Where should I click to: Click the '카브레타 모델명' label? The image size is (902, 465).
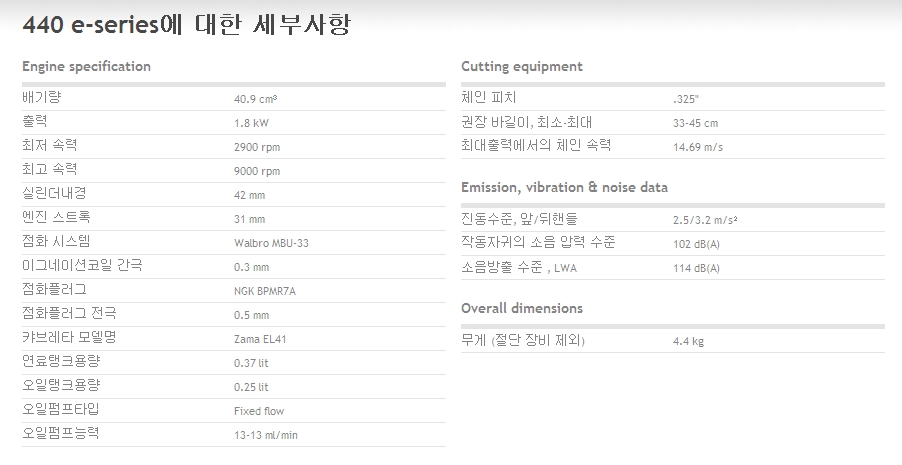click(69, 338)
